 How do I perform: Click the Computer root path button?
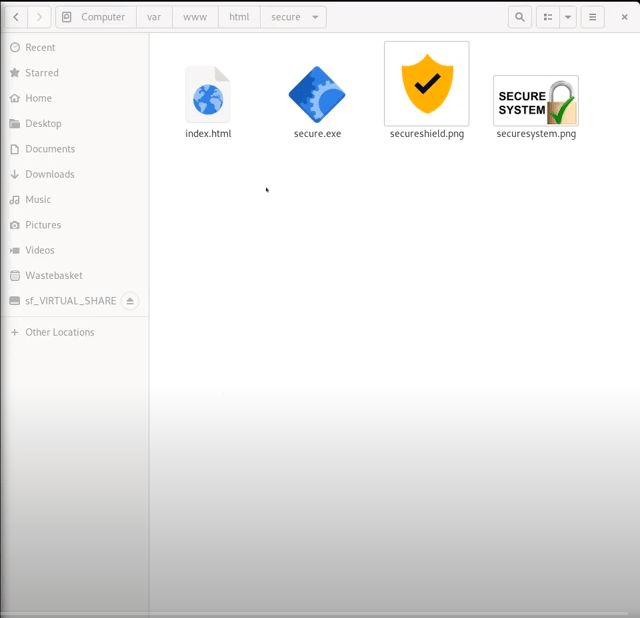(x=95, y=17)
